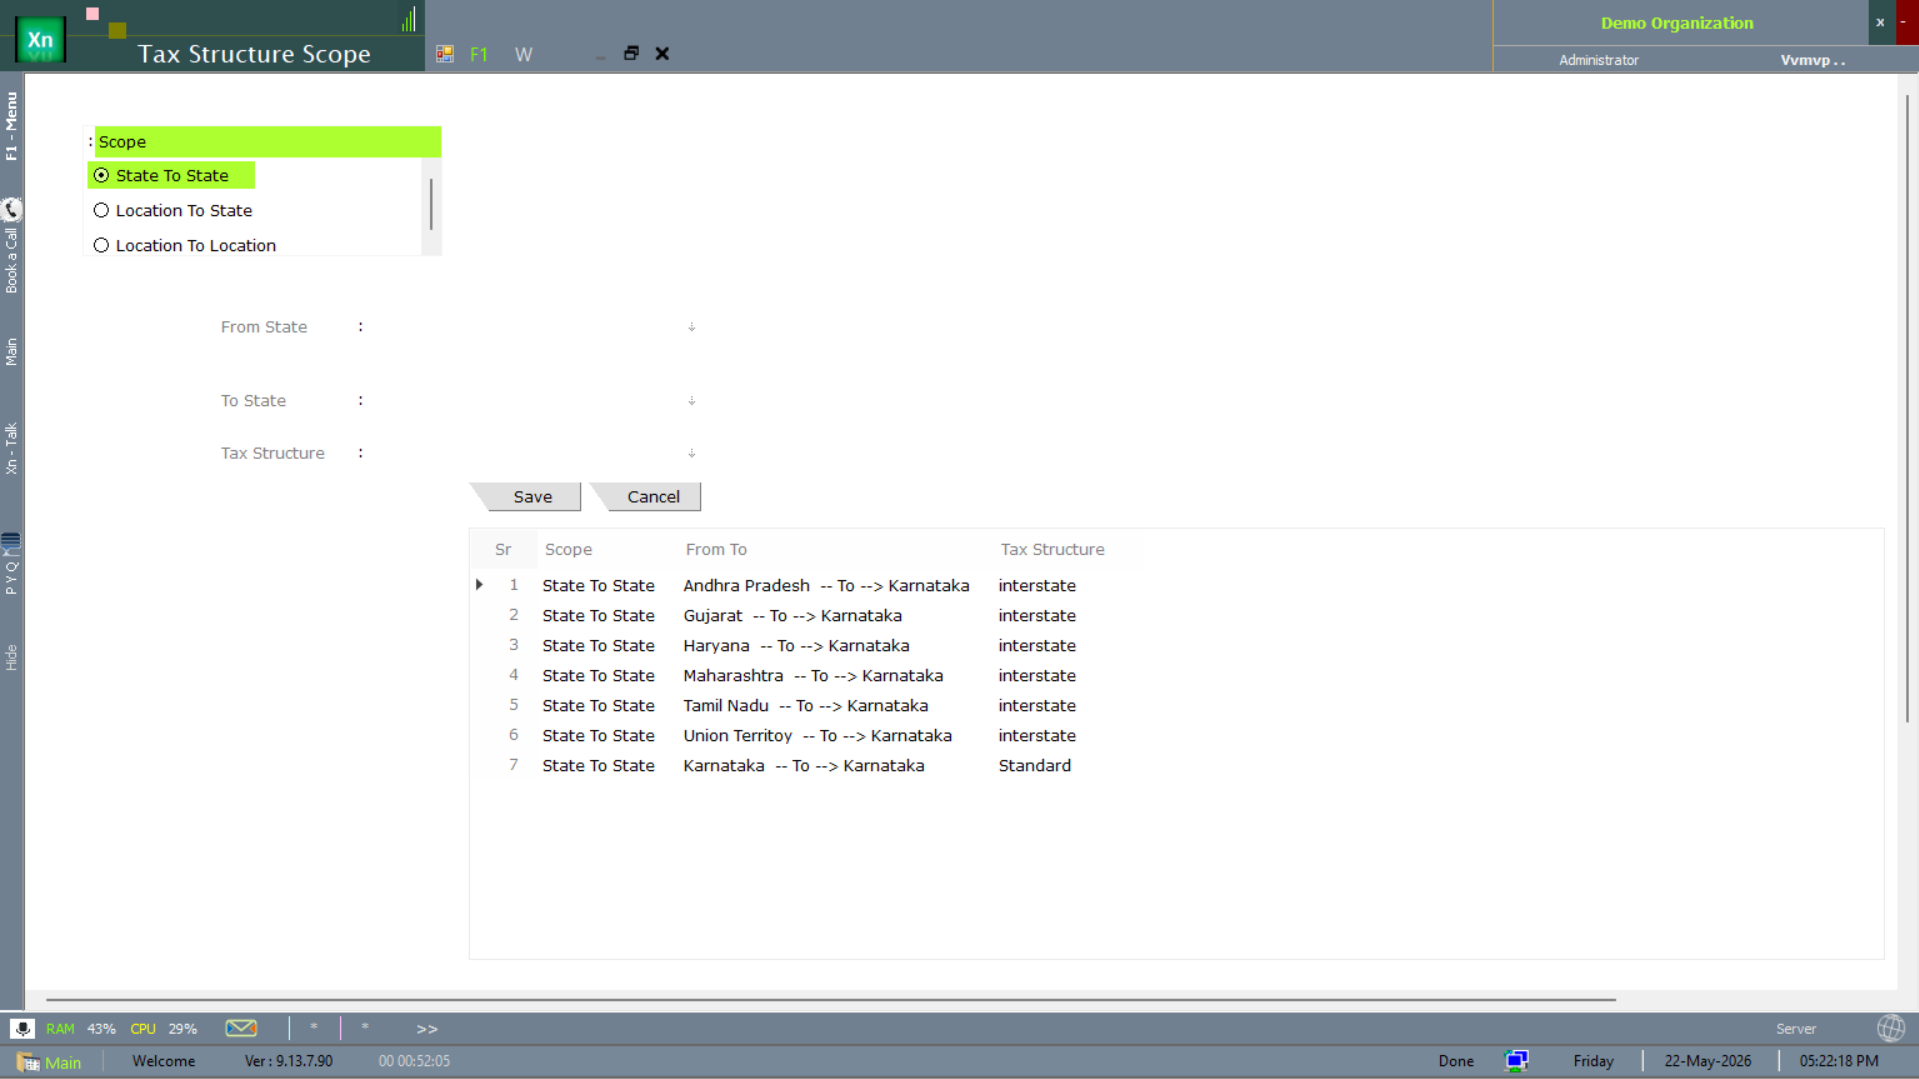Select the Location To Location scope option
This screenshot has width=1919, height=1079.
point(185,245)
